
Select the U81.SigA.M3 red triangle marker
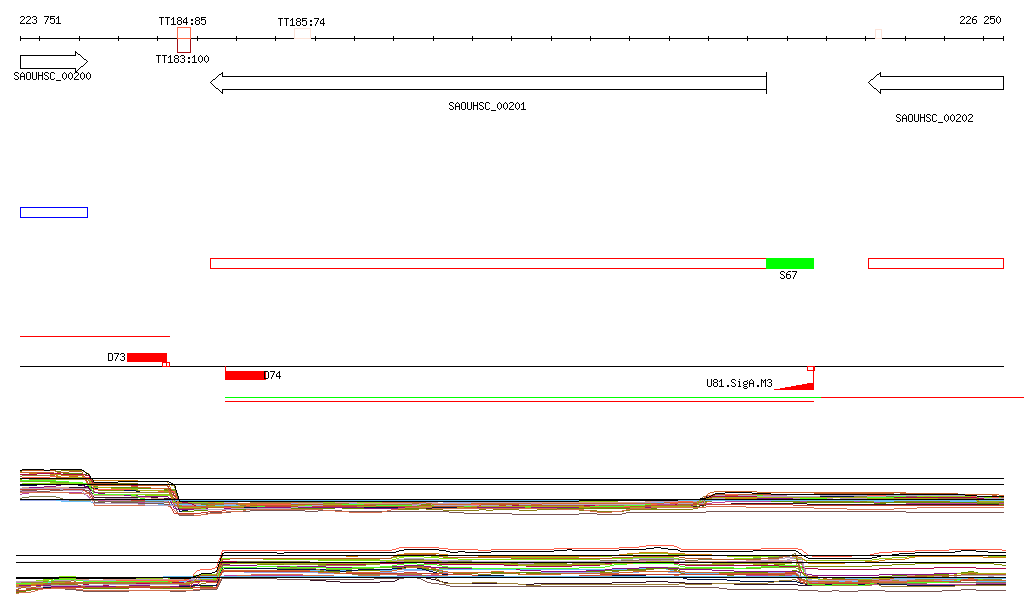coord(794,386)
